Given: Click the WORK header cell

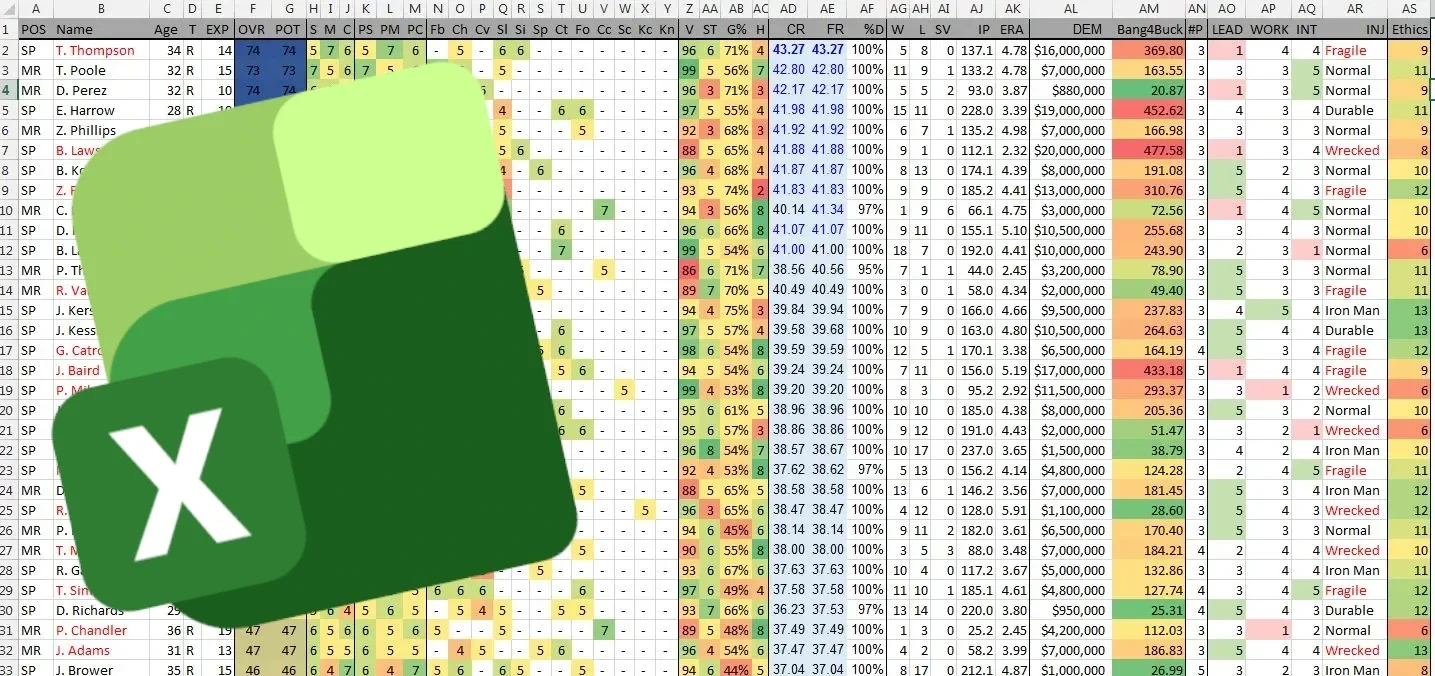Looking at the screenshot, I should coord(1270,30).
